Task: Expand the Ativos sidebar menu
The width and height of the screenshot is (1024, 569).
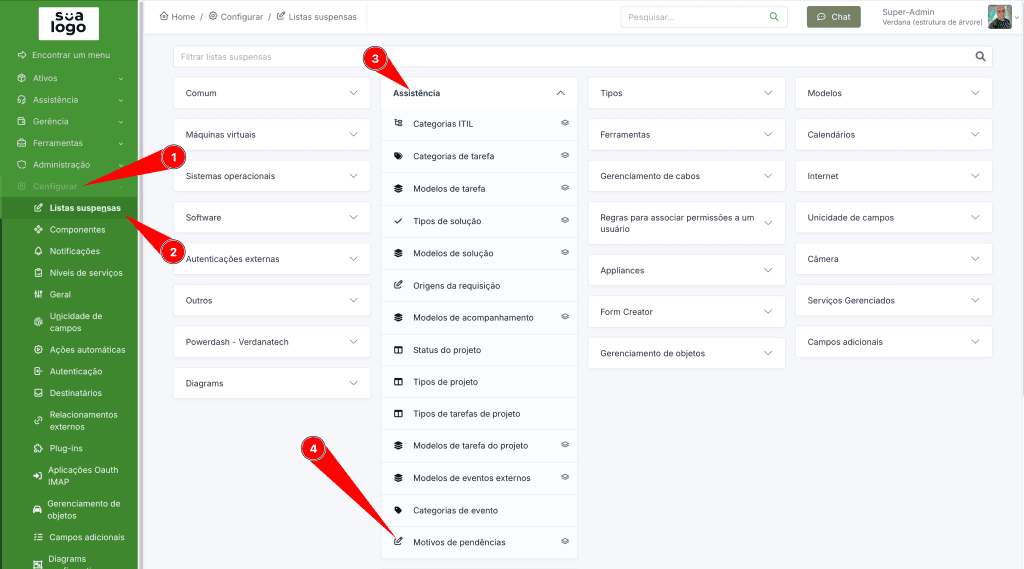Action: (x=69, y=78)
